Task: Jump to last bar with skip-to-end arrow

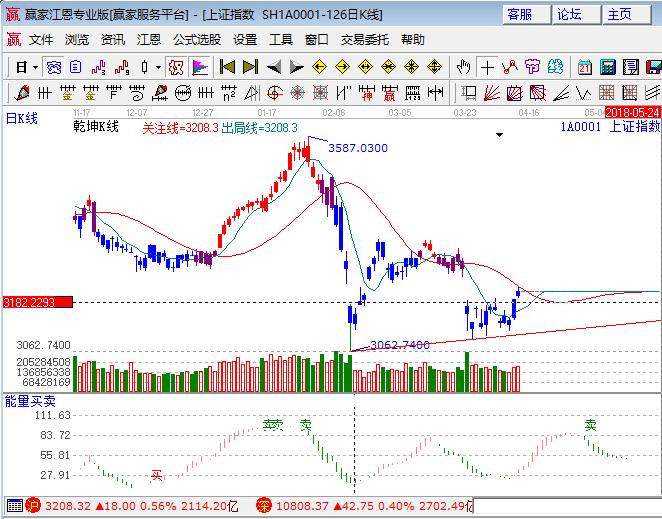Action: click(249, 67)
